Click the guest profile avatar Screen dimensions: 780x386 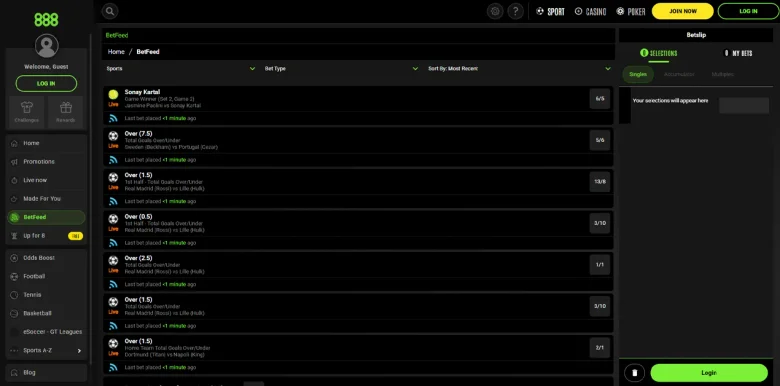pyautogui.click(x=46, y=46)
